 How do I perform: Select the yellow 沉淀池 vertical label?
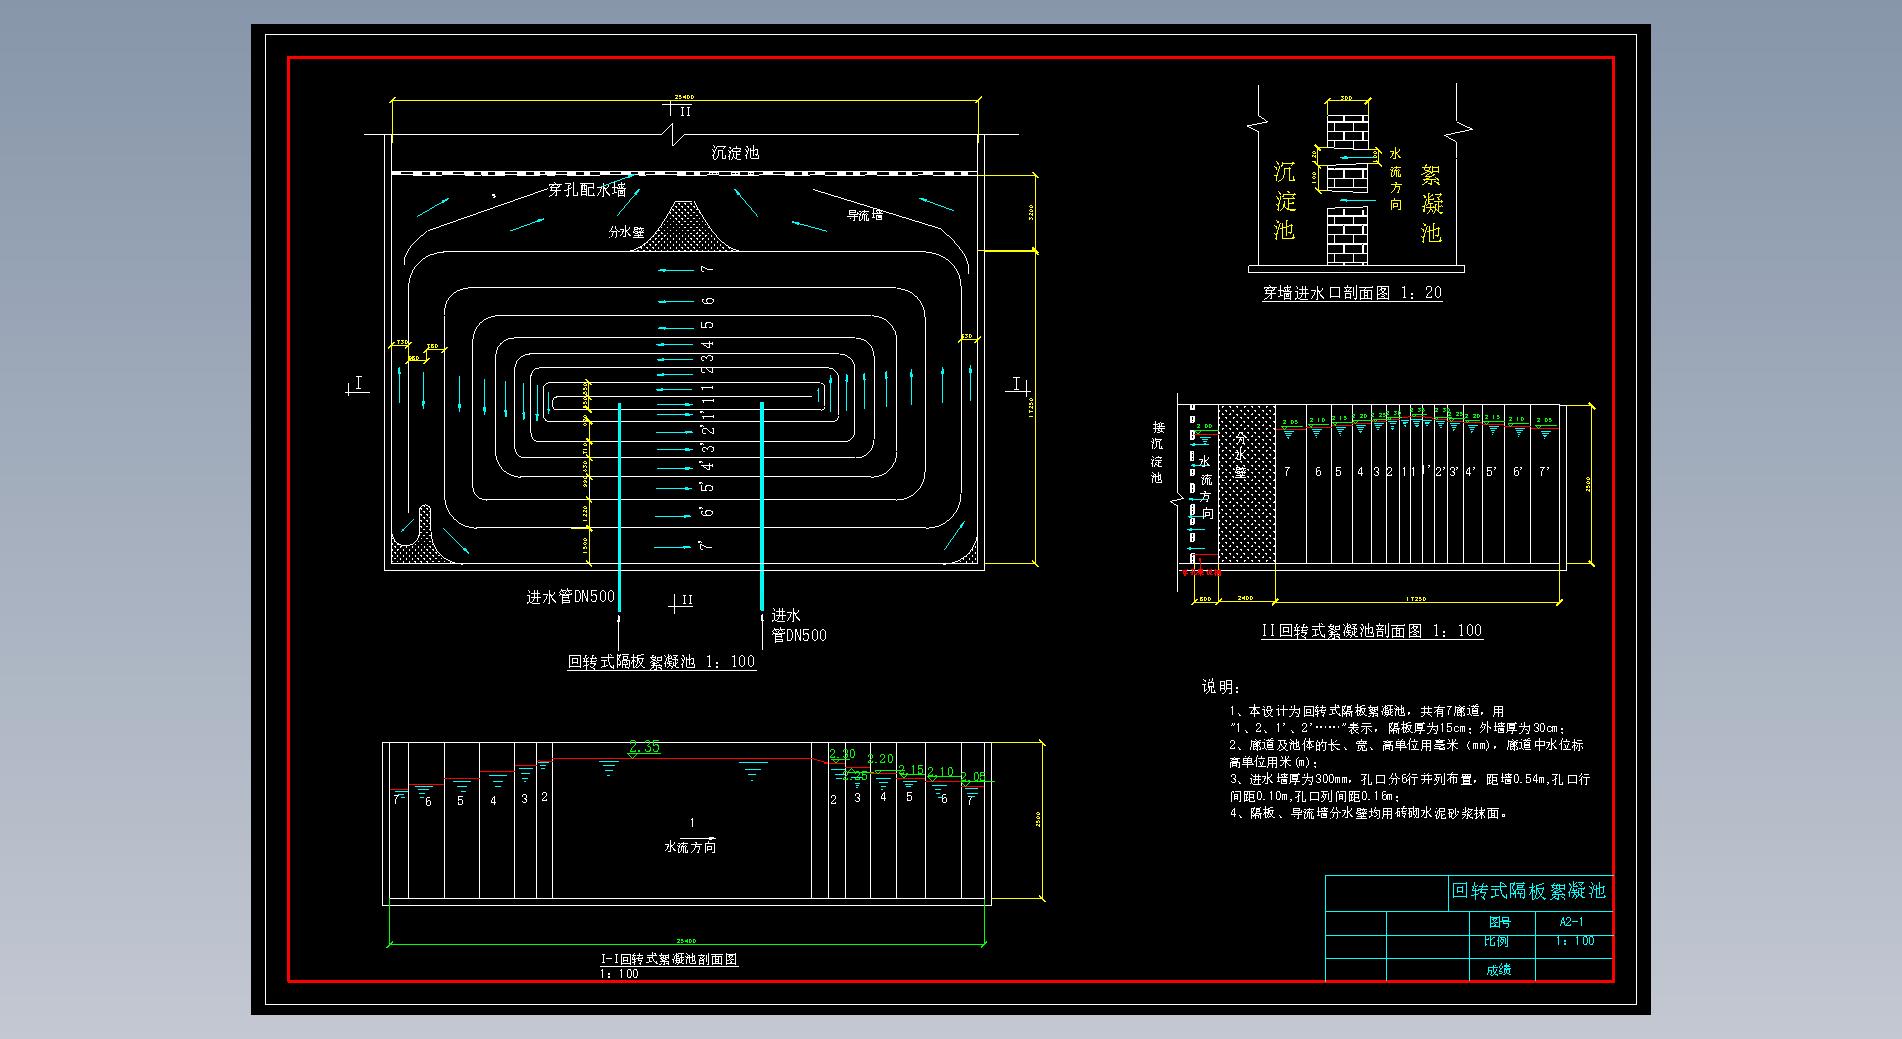1284,201
